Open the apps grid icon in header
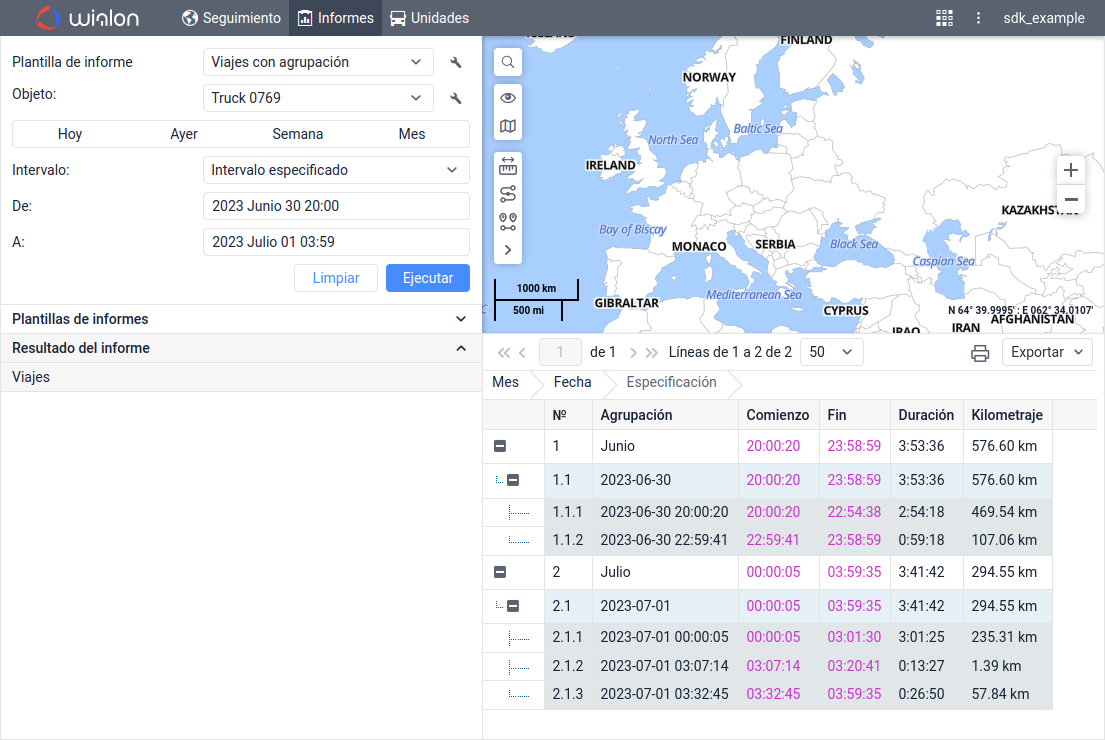 click(x=944, y=18)
